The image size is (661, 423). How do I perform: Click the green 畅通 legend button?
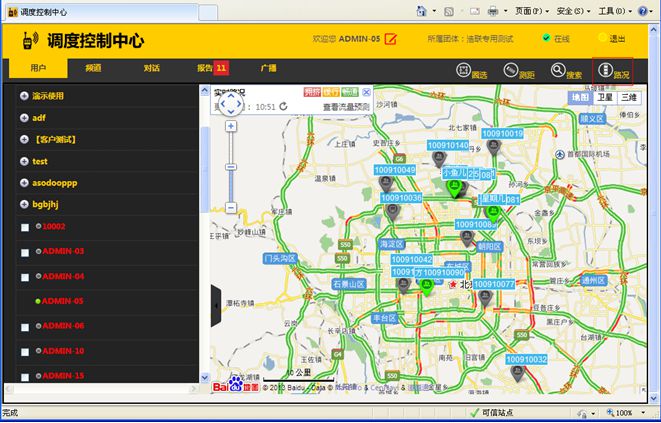click(x=350, y=92)
